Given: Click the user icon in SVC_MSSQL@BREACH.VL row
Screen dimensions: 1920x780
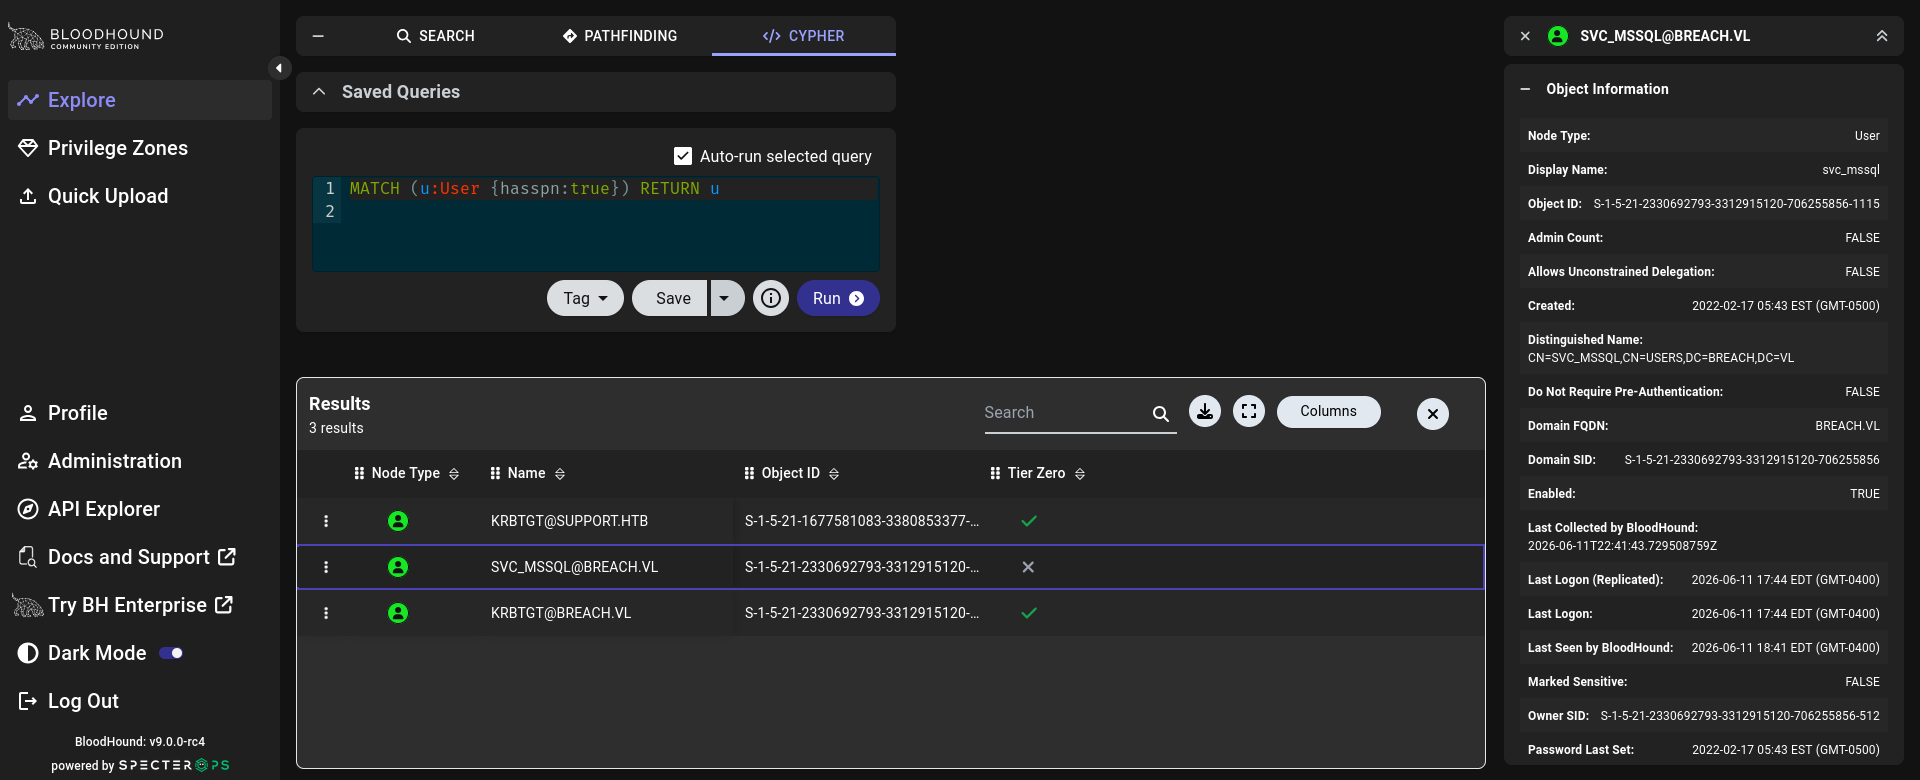Looking at the screenshot, I should point(398,567).
